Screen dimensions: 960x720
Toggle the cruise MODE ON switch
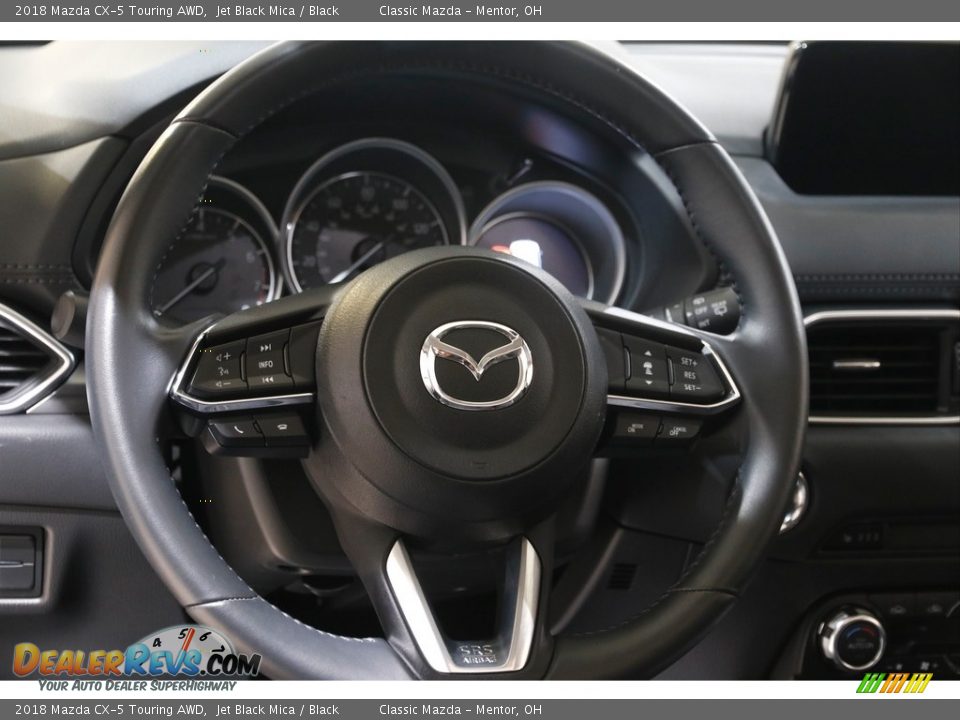tap(635, 428)
